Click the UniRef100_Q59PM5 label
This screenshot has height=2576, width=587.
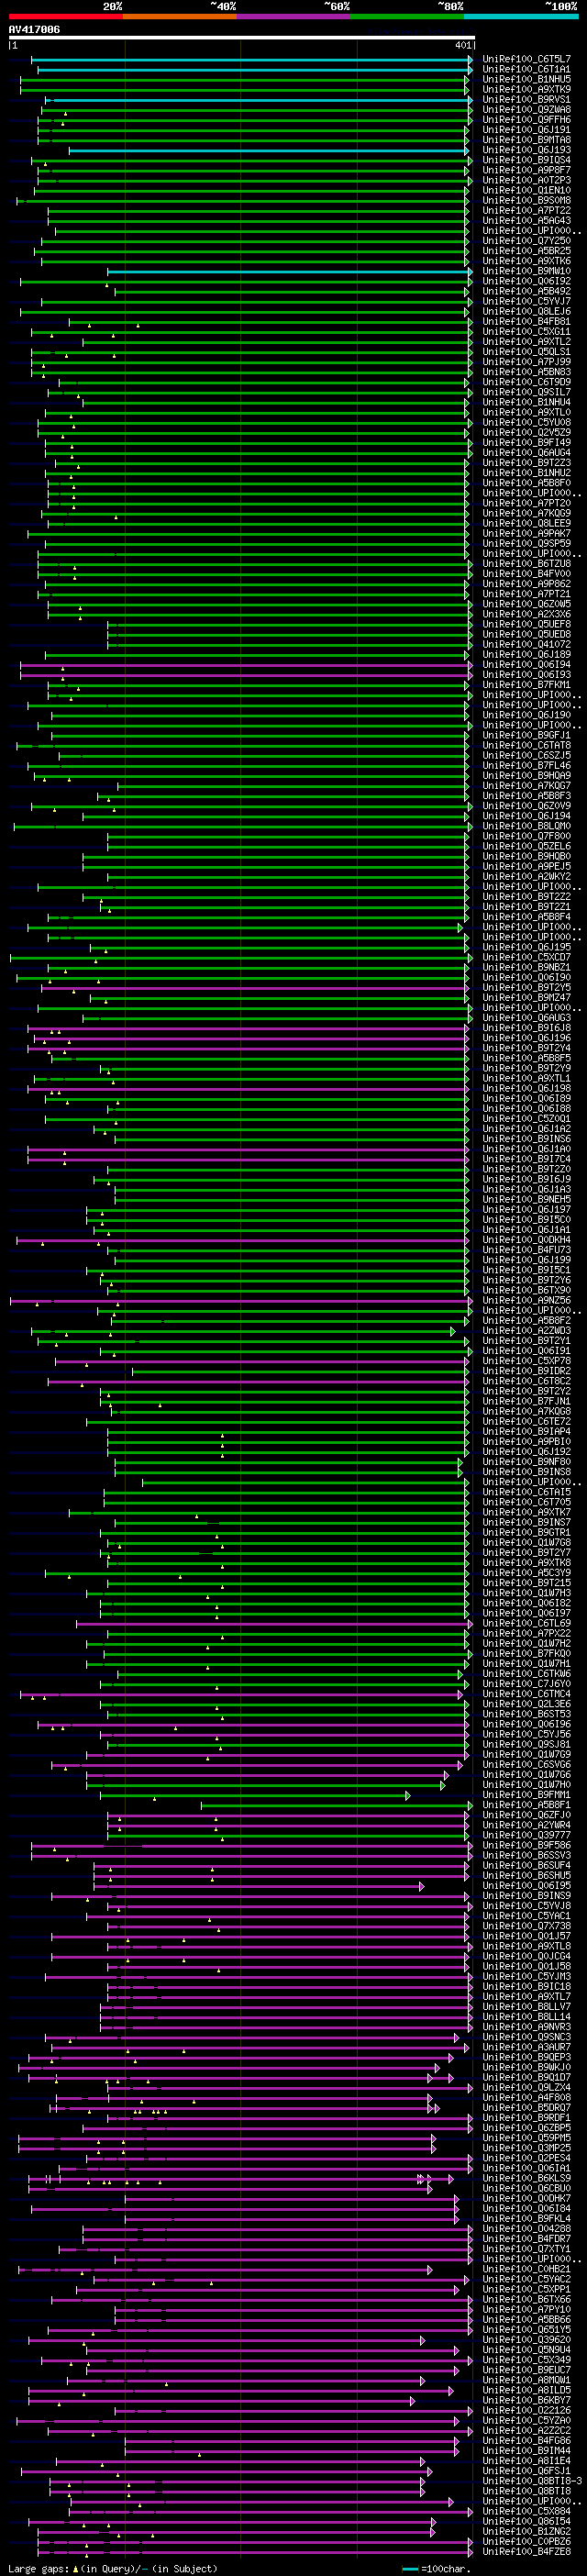(527, 2138)
